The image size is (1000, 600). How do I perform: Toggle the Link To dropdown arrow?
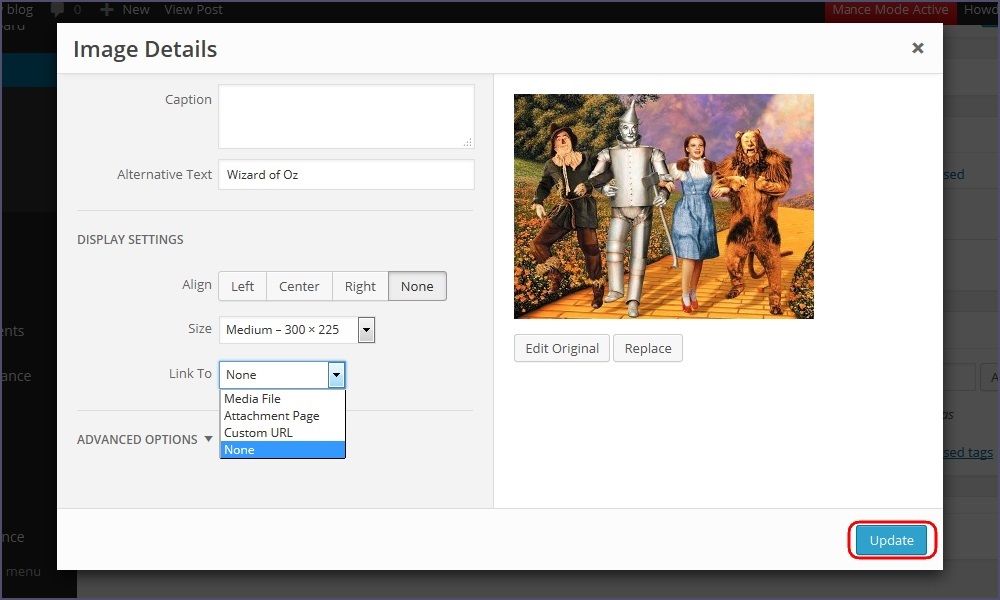click(337, 375)
